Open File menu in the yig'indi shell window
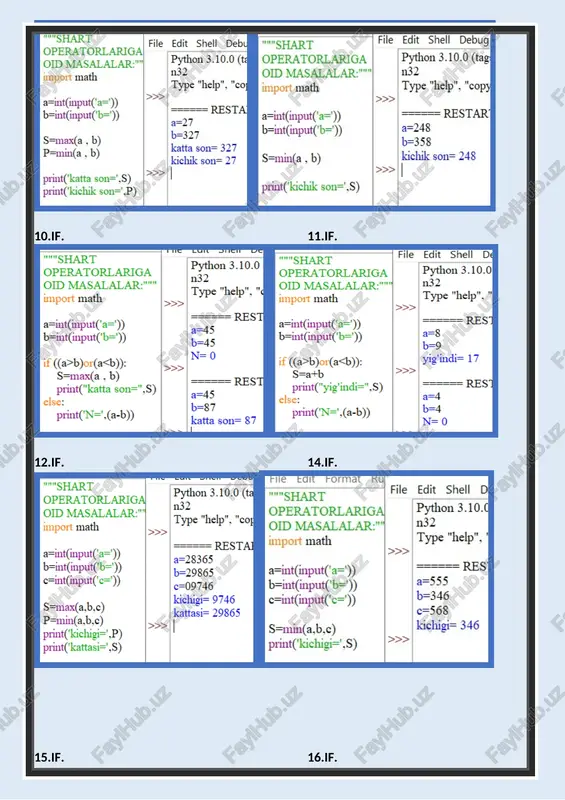 (x=406, y=255)
